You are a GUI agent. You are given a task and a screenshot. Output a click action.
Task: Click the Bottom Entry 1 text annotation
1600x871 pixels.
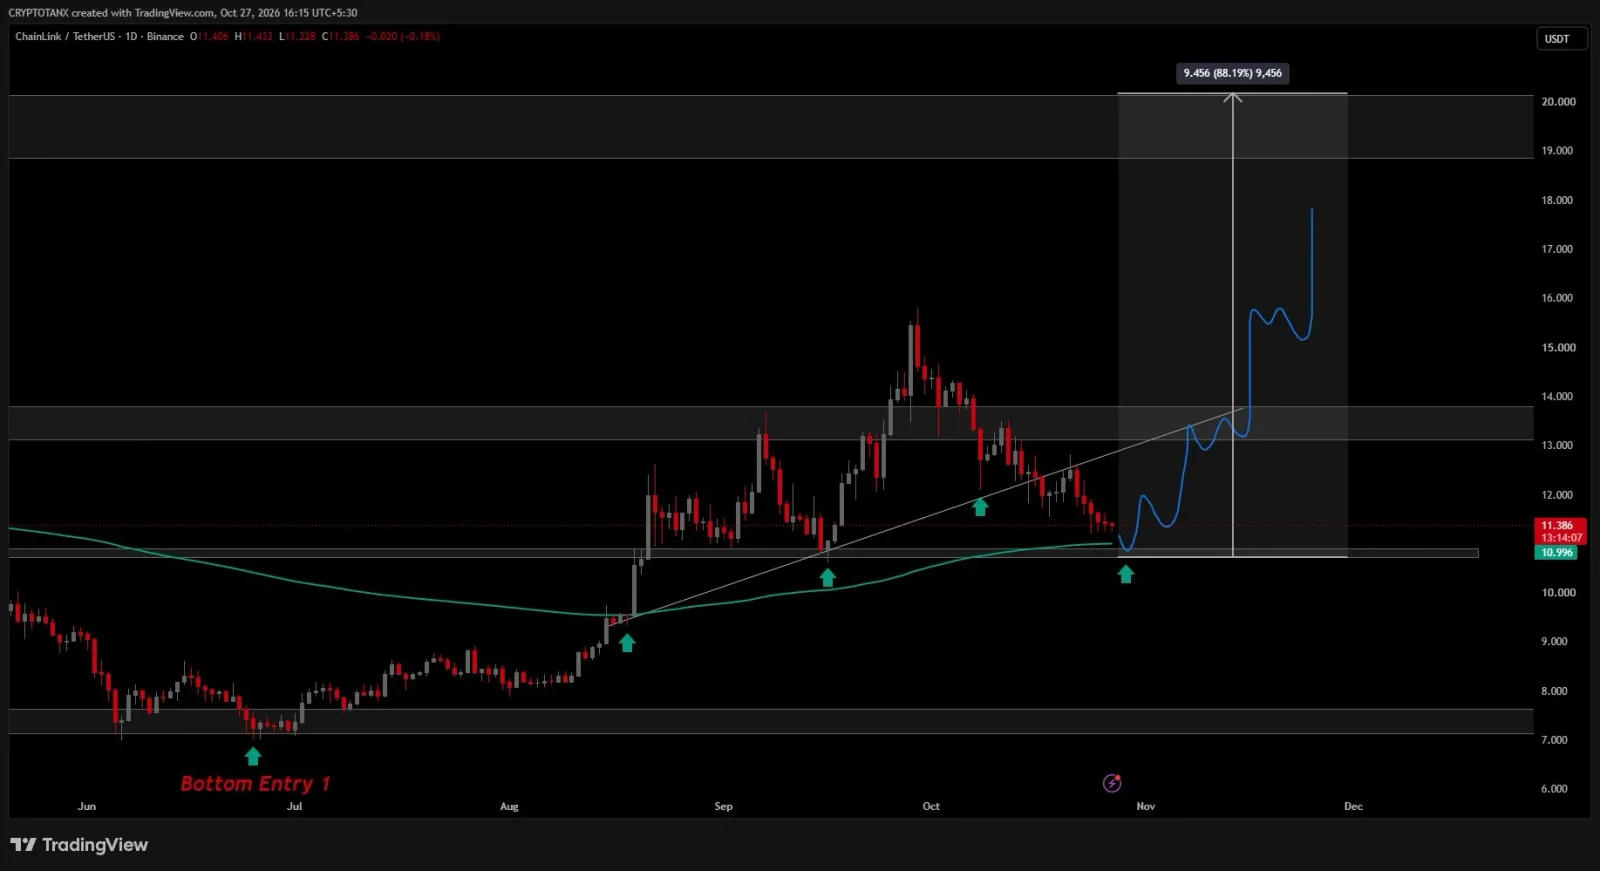tap(255, 784)
